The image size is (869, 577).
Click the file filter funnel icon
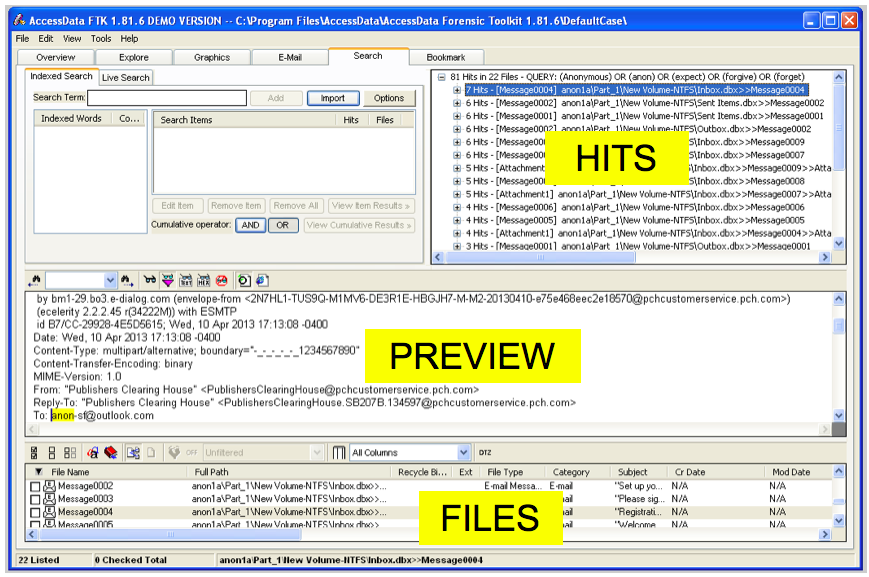[x=174, y=453]
